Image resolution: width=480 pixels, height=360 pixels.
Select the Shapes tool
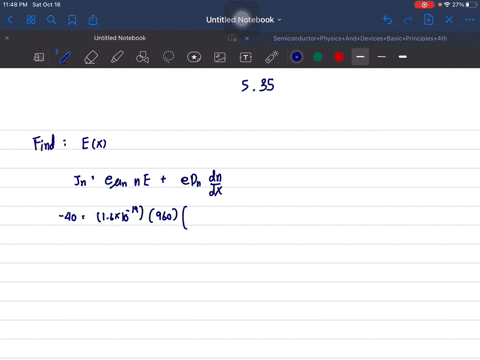(x=142, y=57)
